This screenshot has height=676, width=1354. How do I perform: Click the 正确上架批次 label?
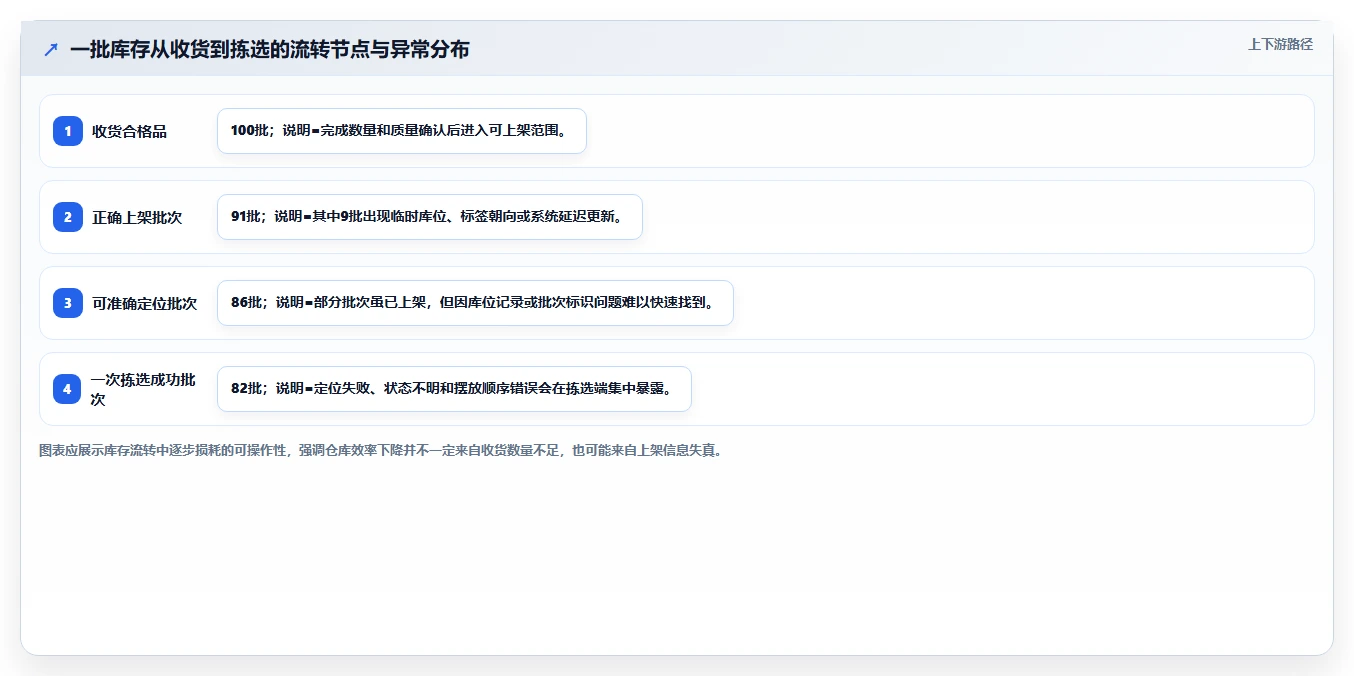pyautogui.click(x=137, y=217)
